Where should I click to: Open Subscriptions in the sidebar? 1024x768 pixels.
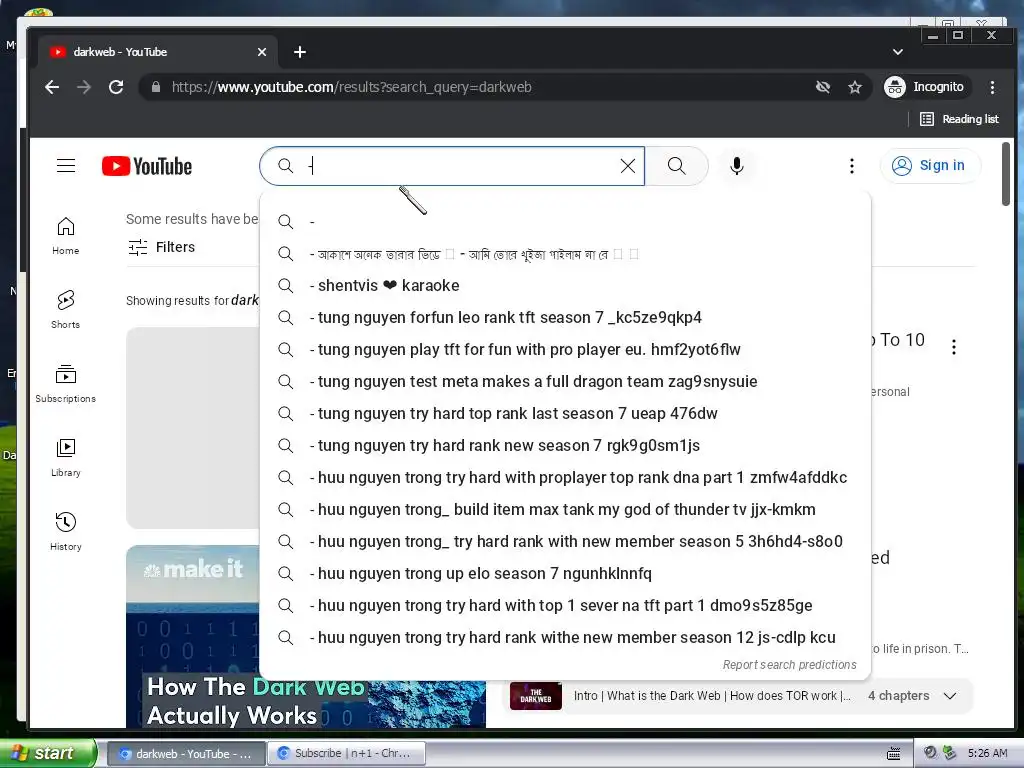(x=65, y=384)
